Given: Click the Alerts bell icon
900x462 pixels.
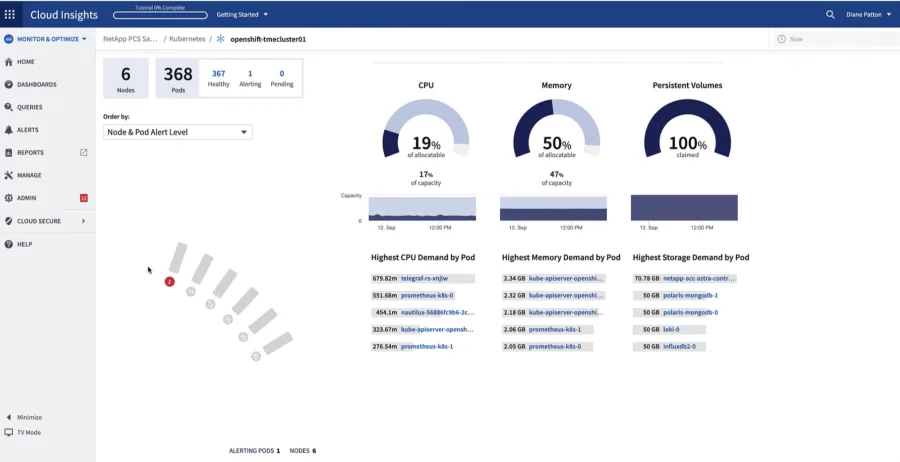Looking at the screenshot, I should tap(9, 130).
